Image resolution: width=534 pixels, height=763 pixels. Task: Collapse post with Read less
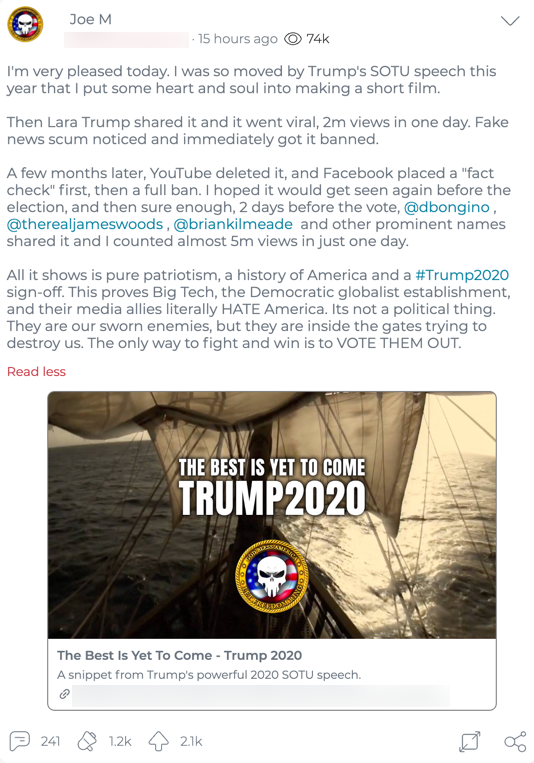tap(36, 372)
